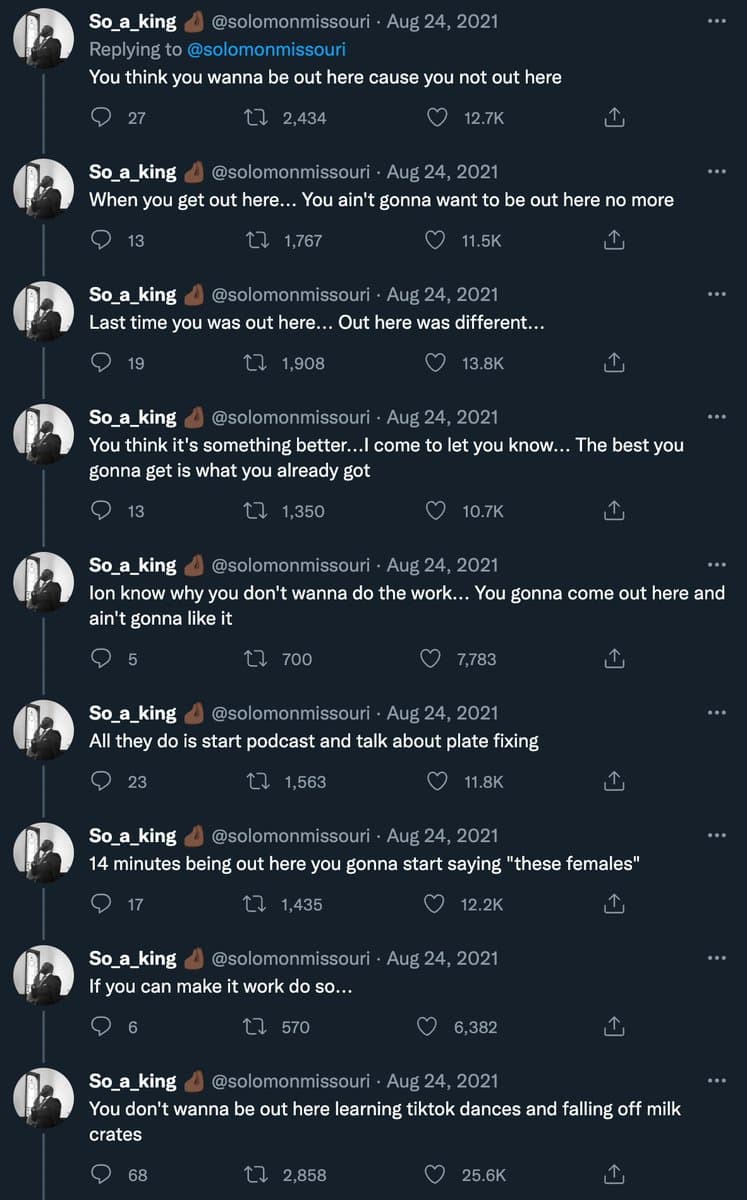Open the Aug 24, 2021 timestamp on the "best you gonna get" tweet
The image size is (747, 1200).
click(x=442, y=418)
